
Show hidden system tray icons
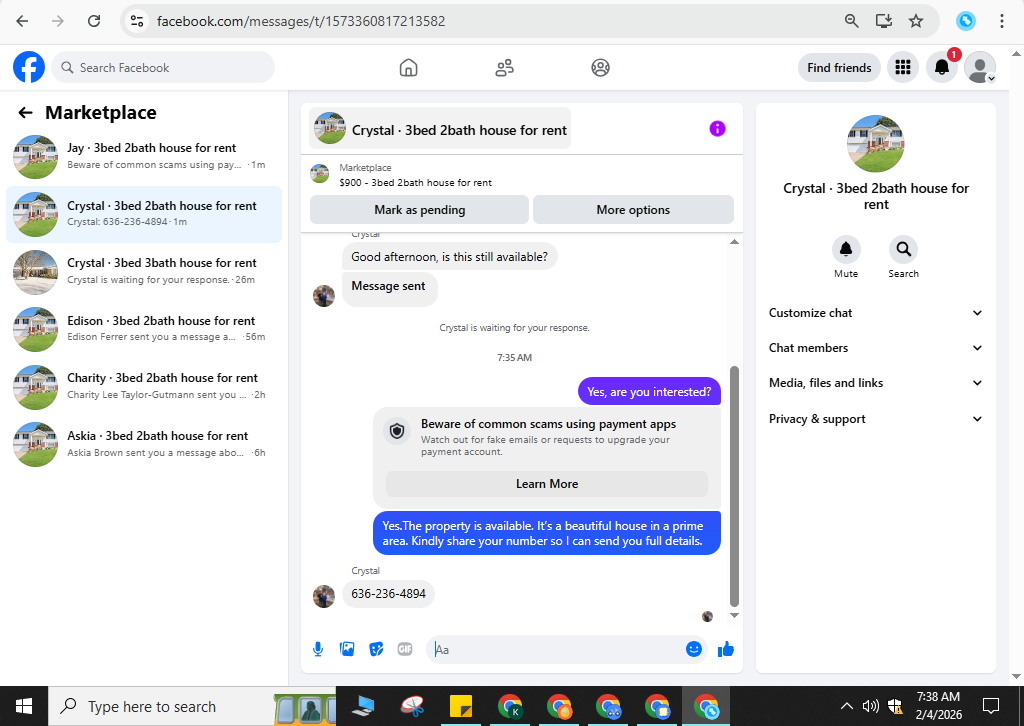pyautogui.click(x=846, y=706)
